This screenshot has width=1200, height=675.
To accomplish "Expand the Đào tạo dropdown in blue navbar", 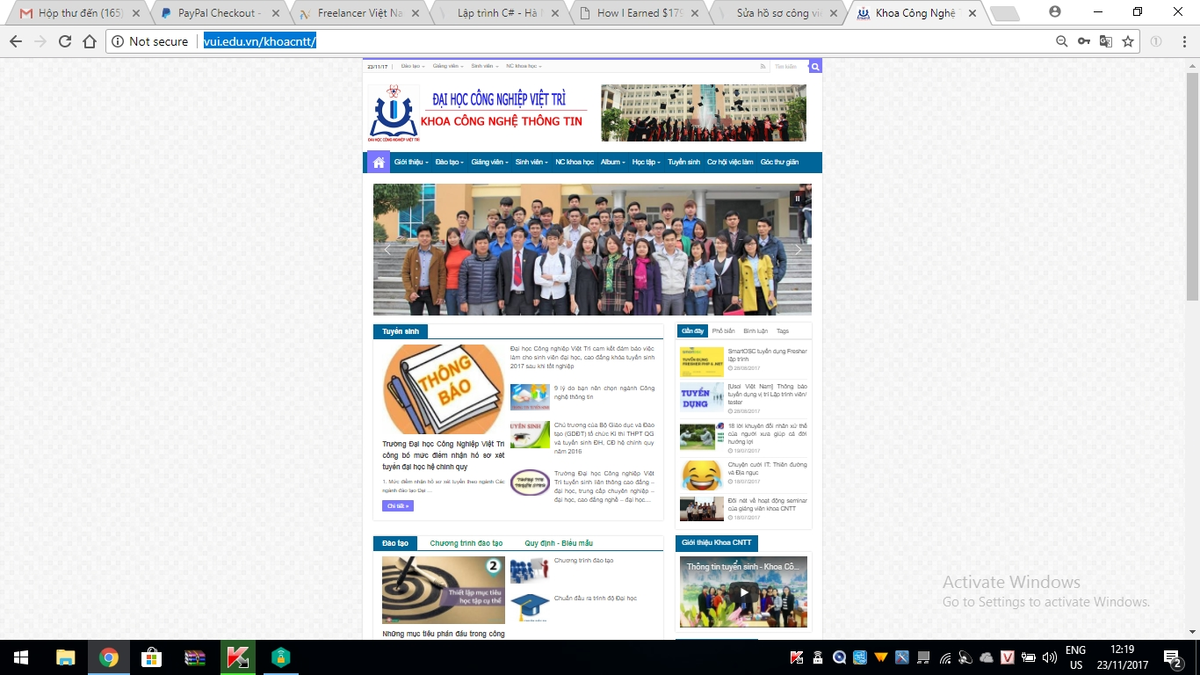I will click(450, 162).
